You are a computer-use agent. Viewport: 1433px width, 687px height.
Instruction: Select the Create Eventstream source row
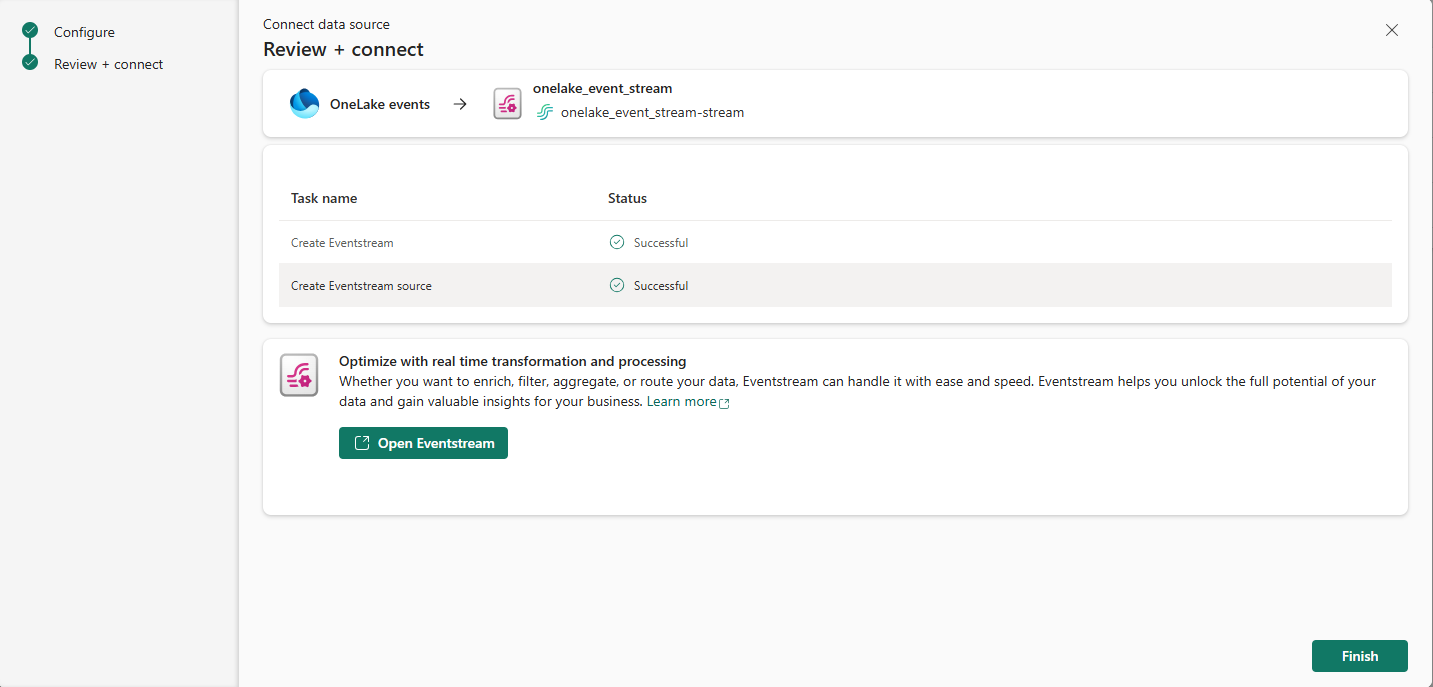(x=361, y=286)
